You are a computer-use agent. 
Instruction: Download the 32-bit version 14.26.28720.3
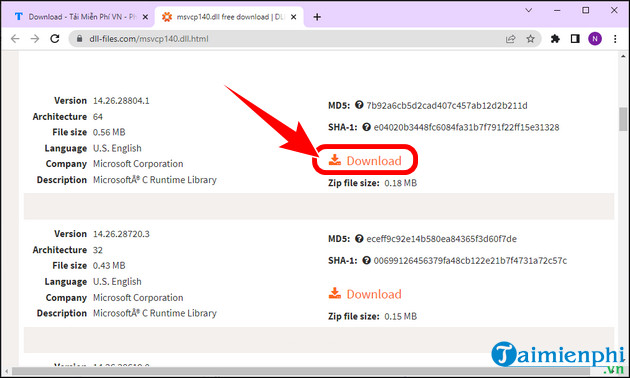(x=365, y=294)
